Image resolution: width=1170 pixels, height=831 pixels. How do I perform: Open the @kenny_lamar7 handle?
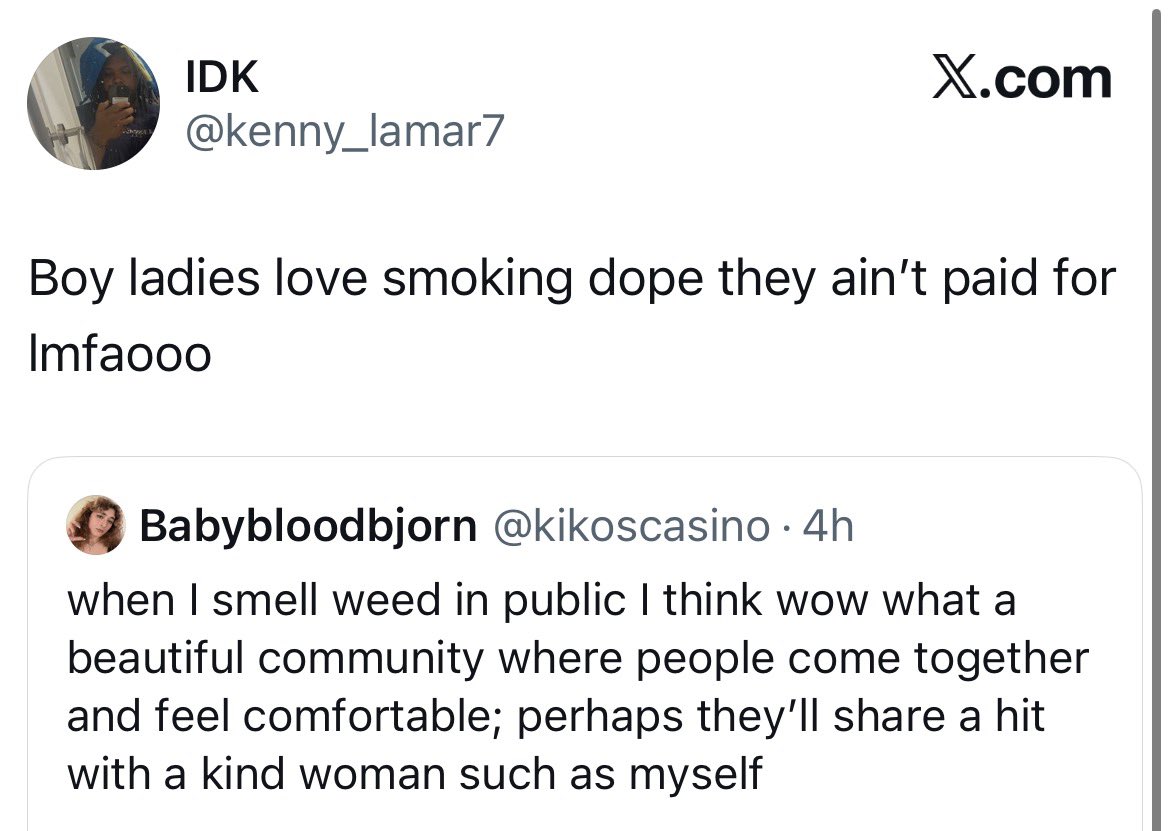tap(345, 131)
